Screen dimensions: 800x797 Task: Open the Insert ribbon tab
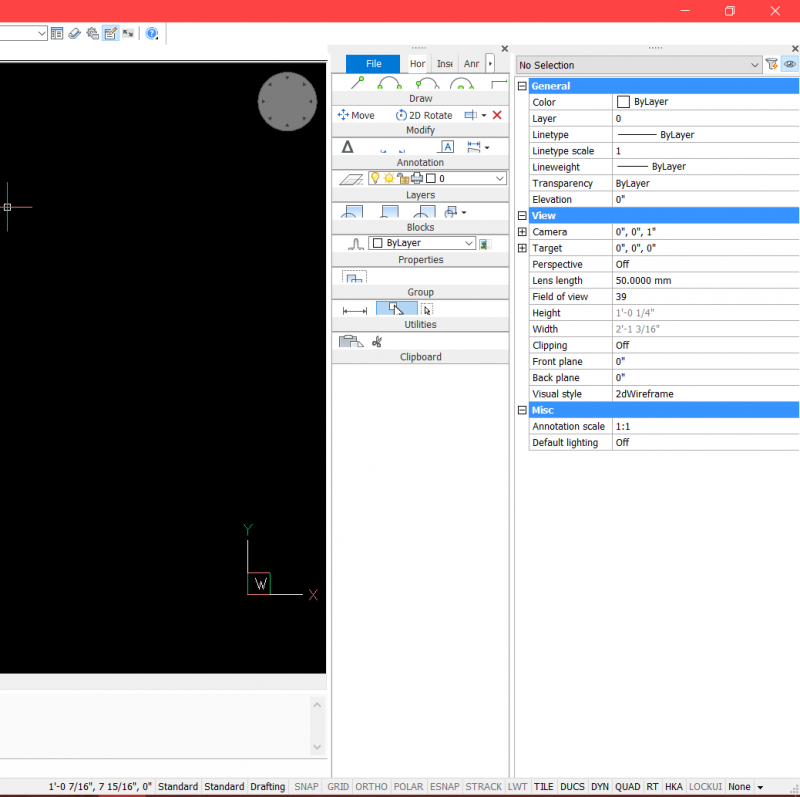pos(444,63)
